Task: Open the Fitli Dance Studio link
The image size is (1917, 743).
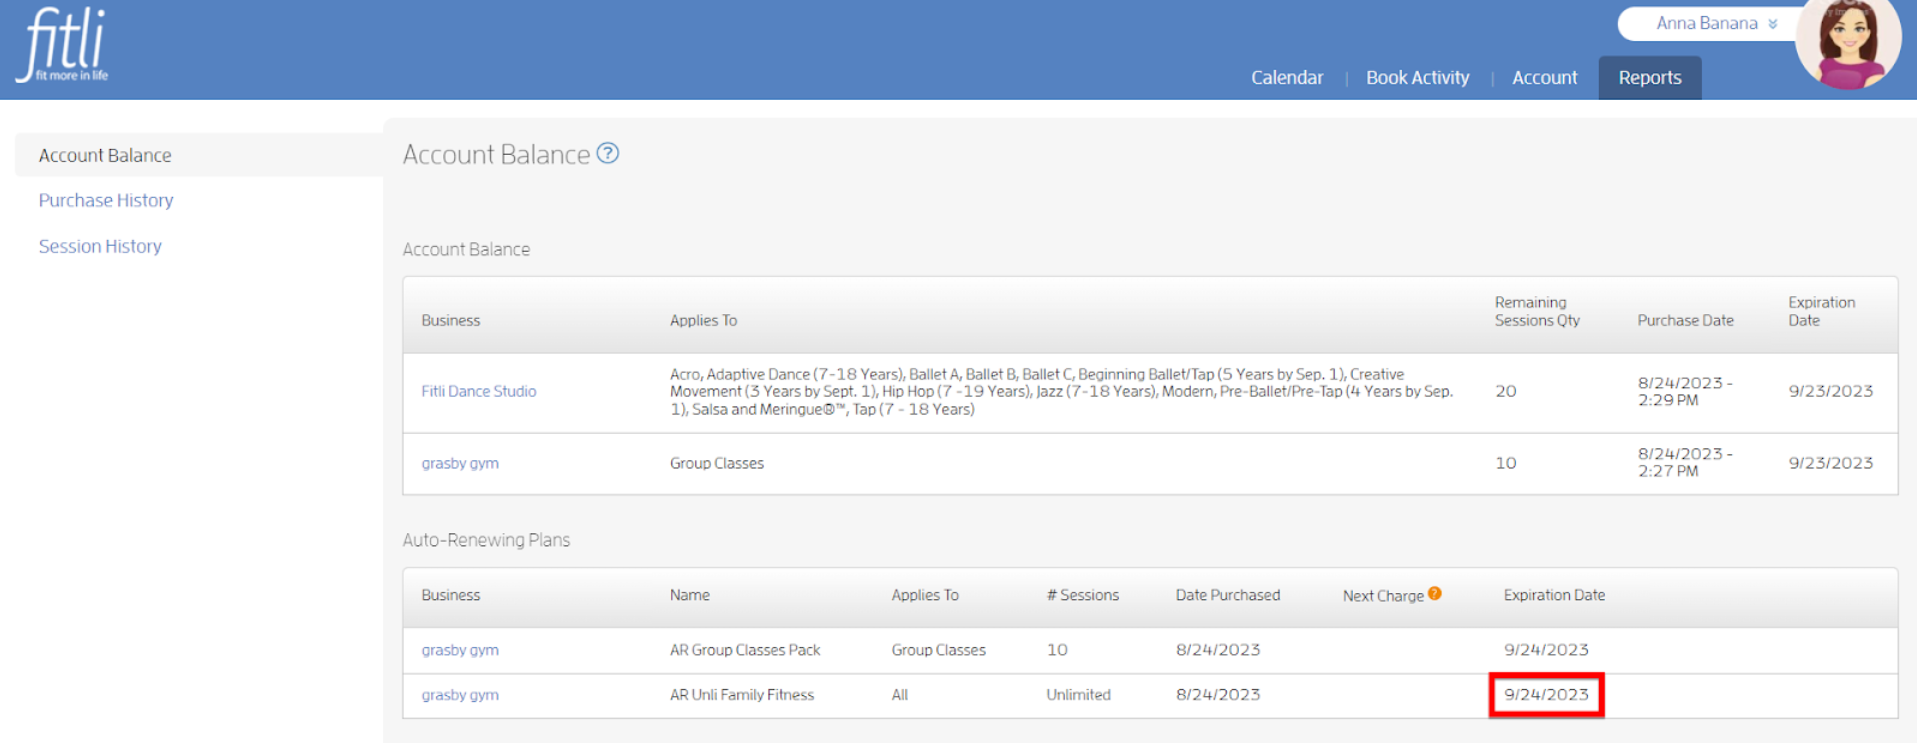Action: (x=479, y=391)
